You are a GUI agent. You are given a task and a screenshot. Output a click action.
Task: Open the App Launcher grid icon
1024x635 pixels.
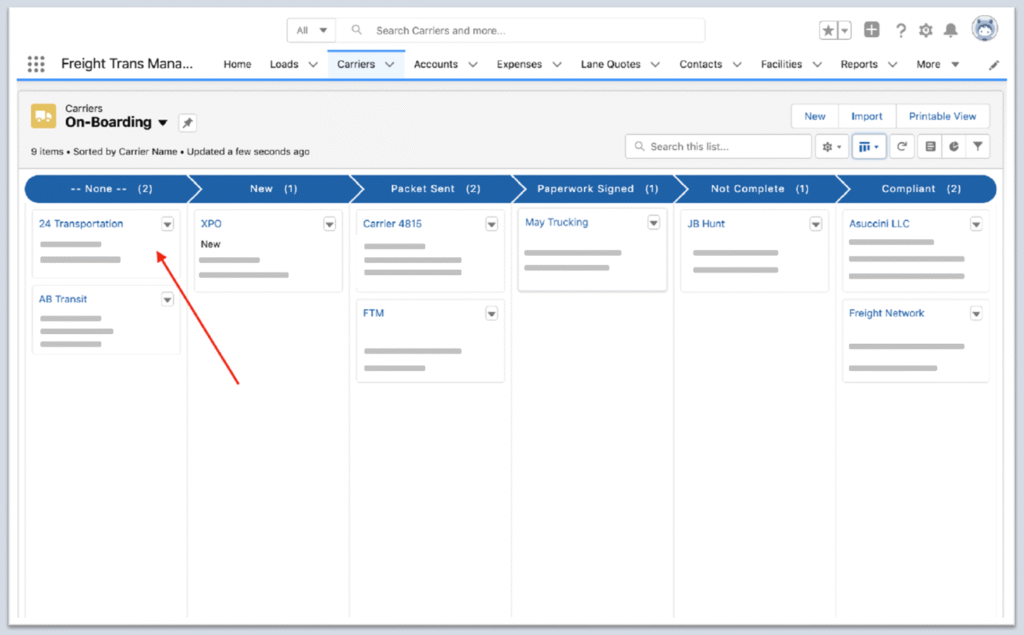36,64
